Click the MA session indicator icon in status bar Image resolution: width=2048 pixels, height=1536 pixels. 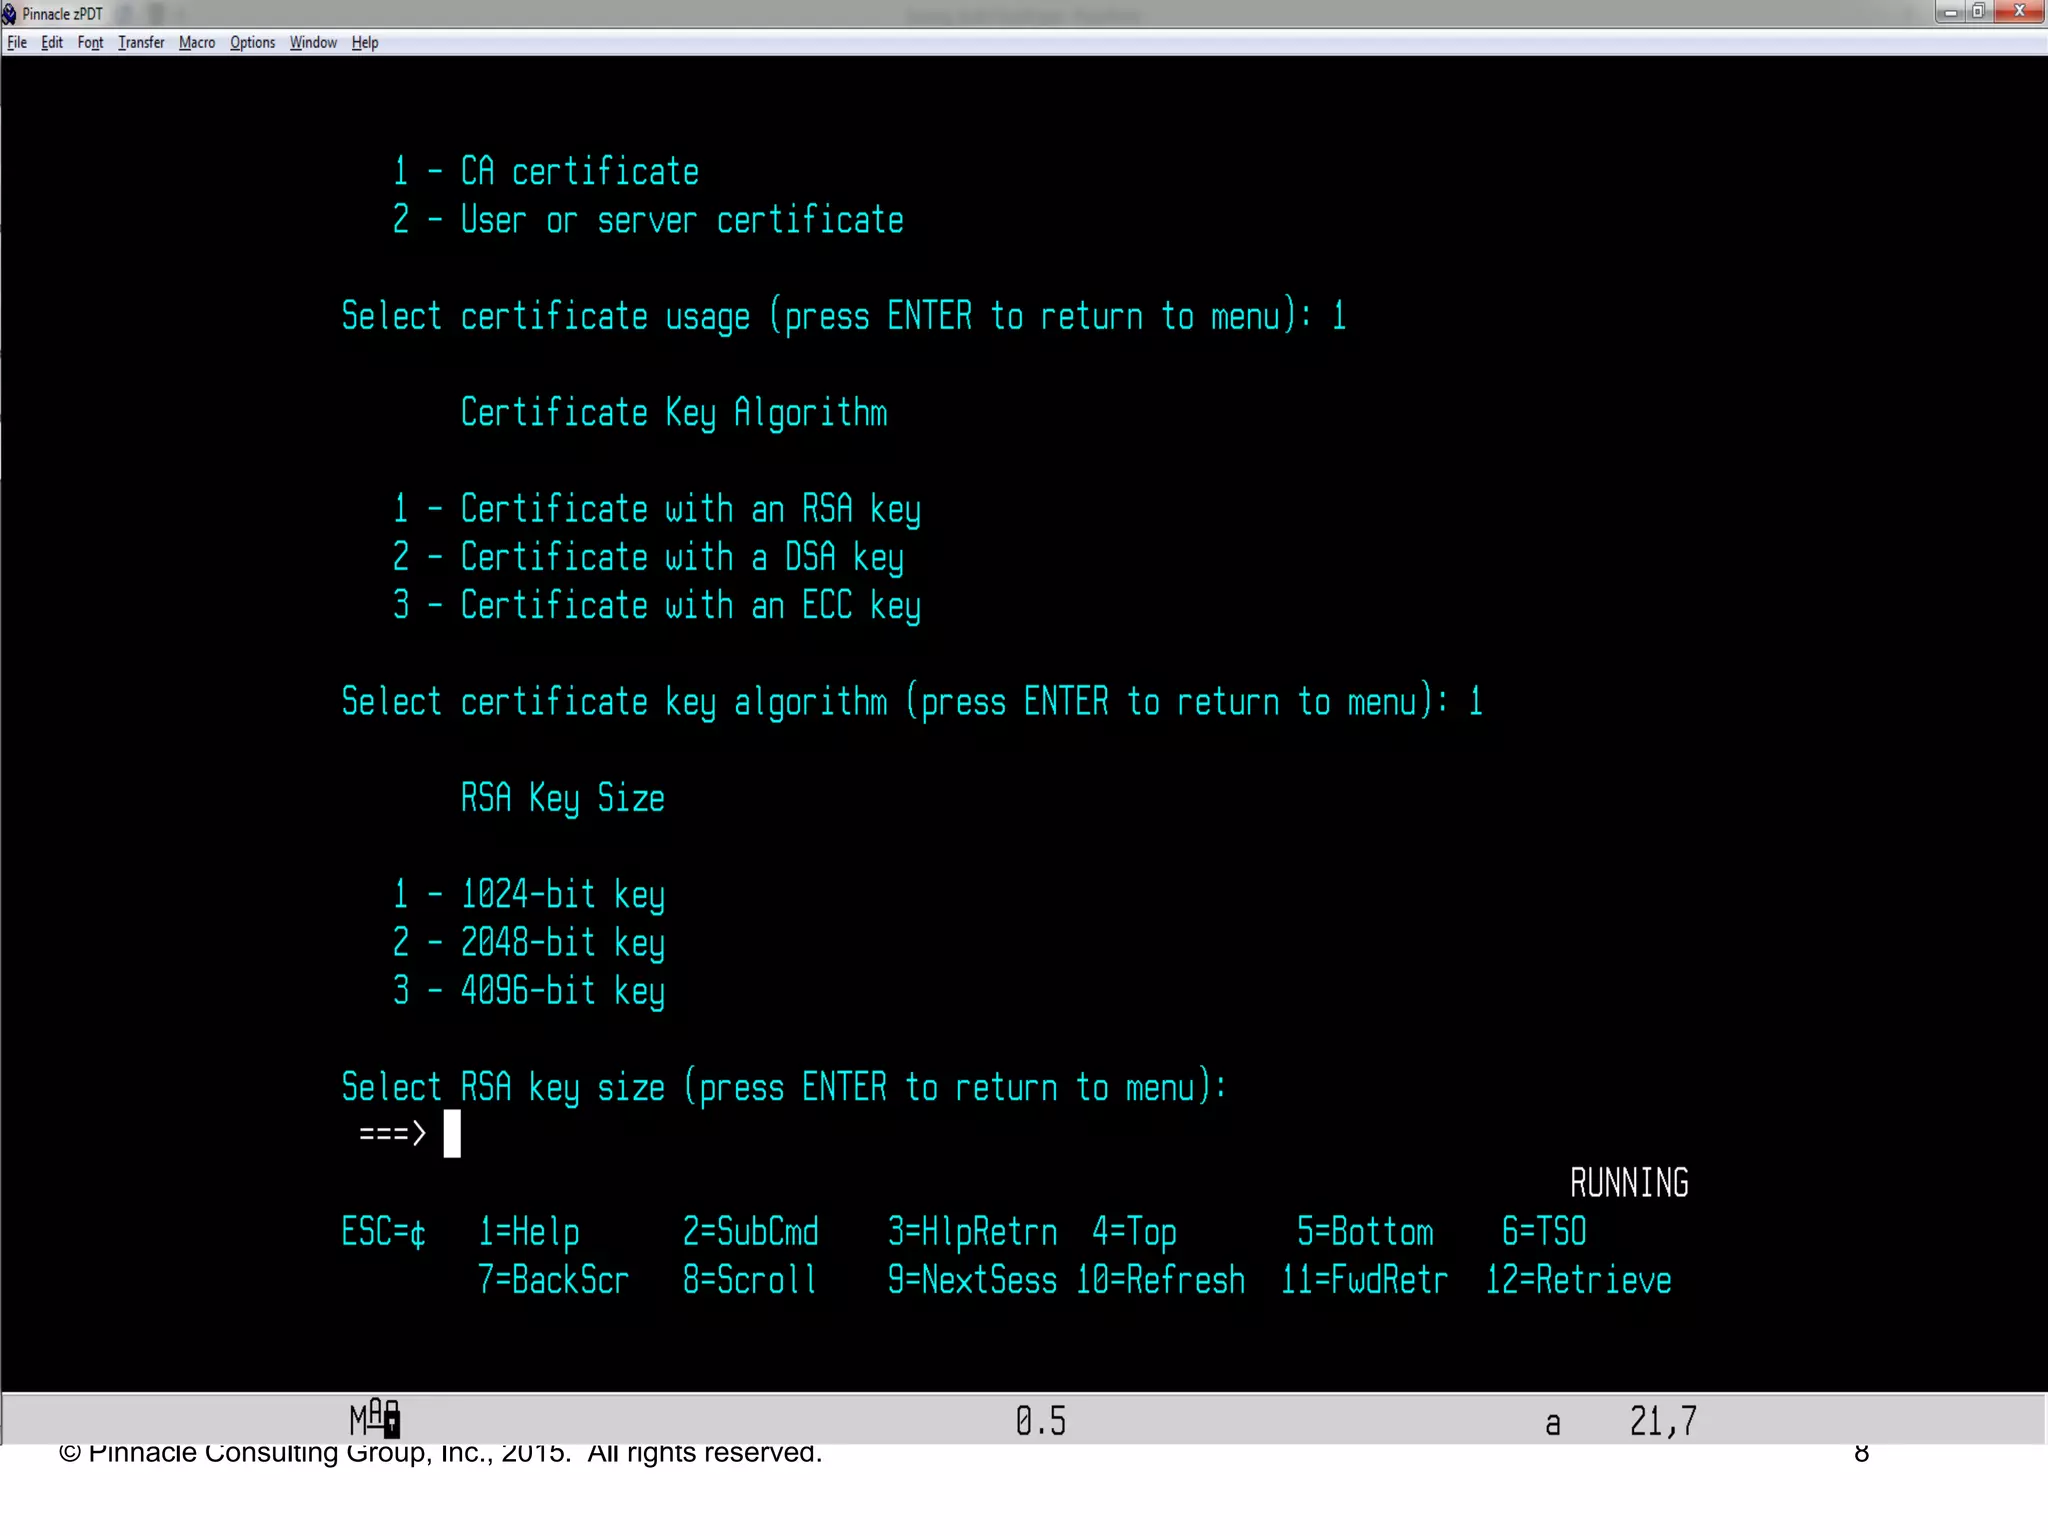[375, 1418]
